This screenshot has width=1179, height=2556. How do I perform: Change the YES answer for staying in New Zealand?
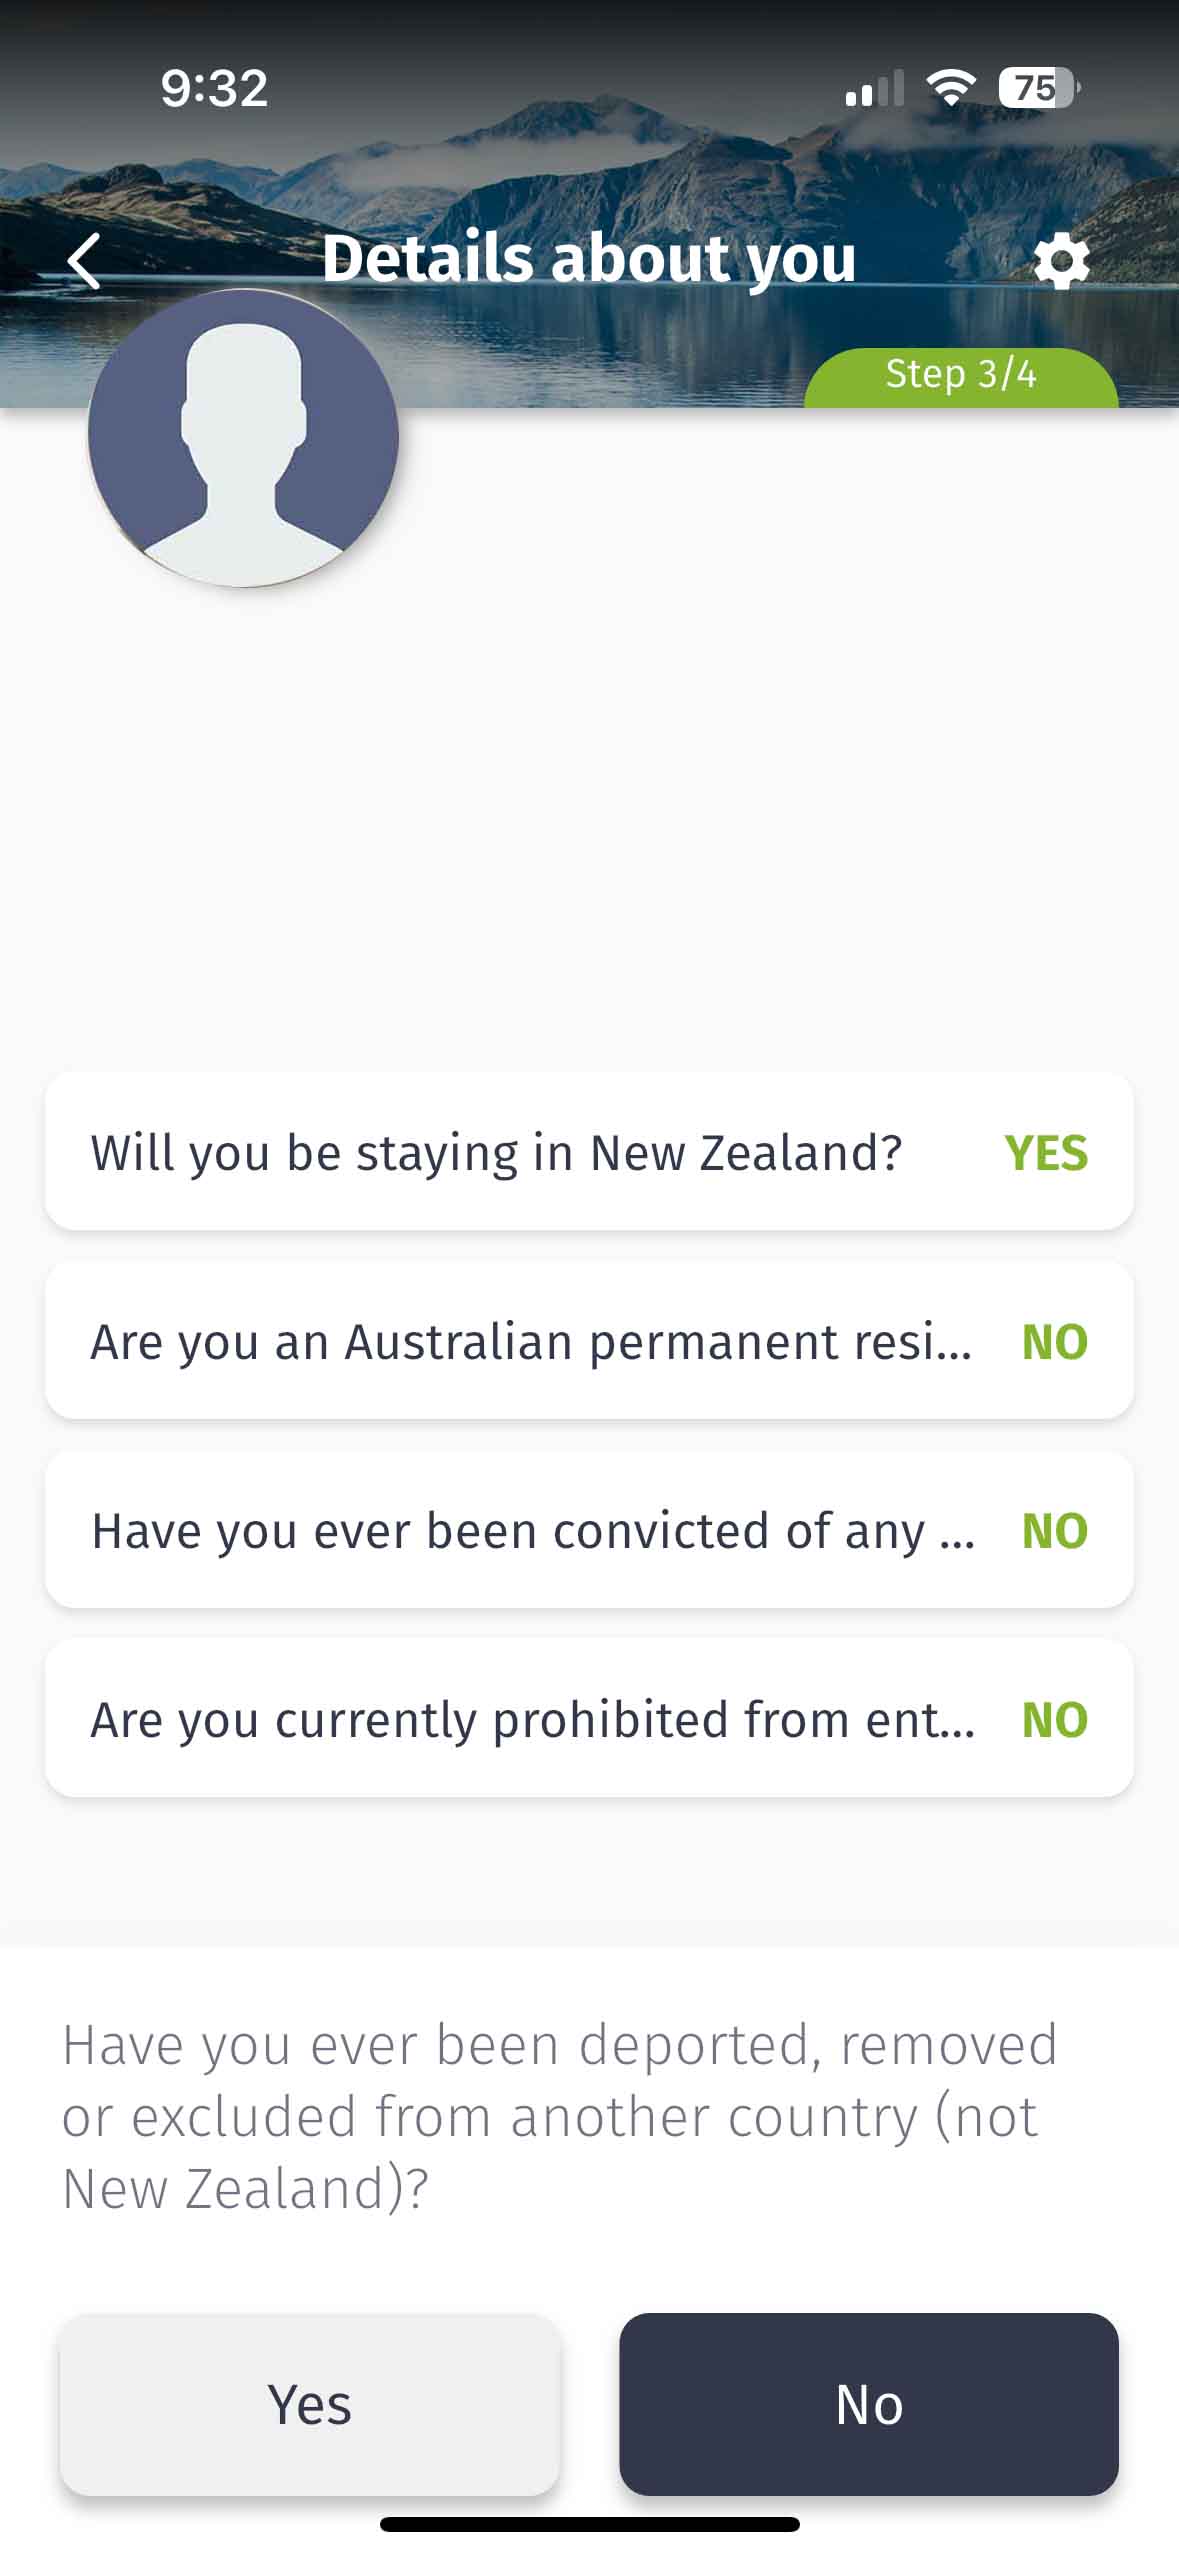click(1046, 1152)
